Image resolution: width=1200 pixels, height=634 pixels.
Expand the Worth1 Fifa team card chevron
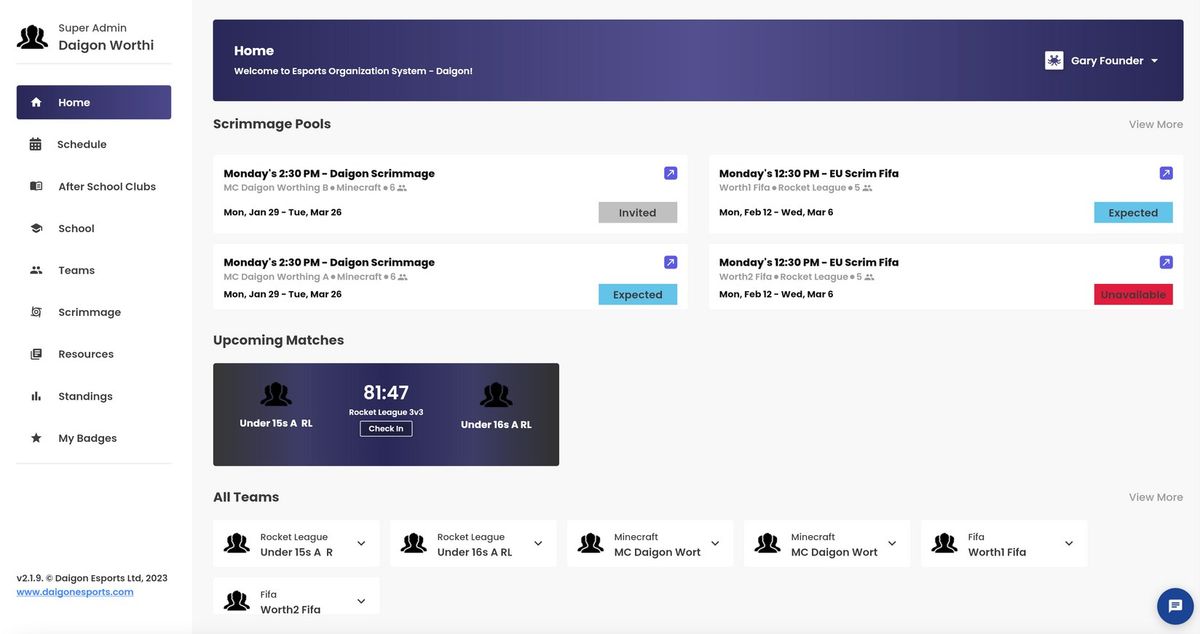point(1069,544)
